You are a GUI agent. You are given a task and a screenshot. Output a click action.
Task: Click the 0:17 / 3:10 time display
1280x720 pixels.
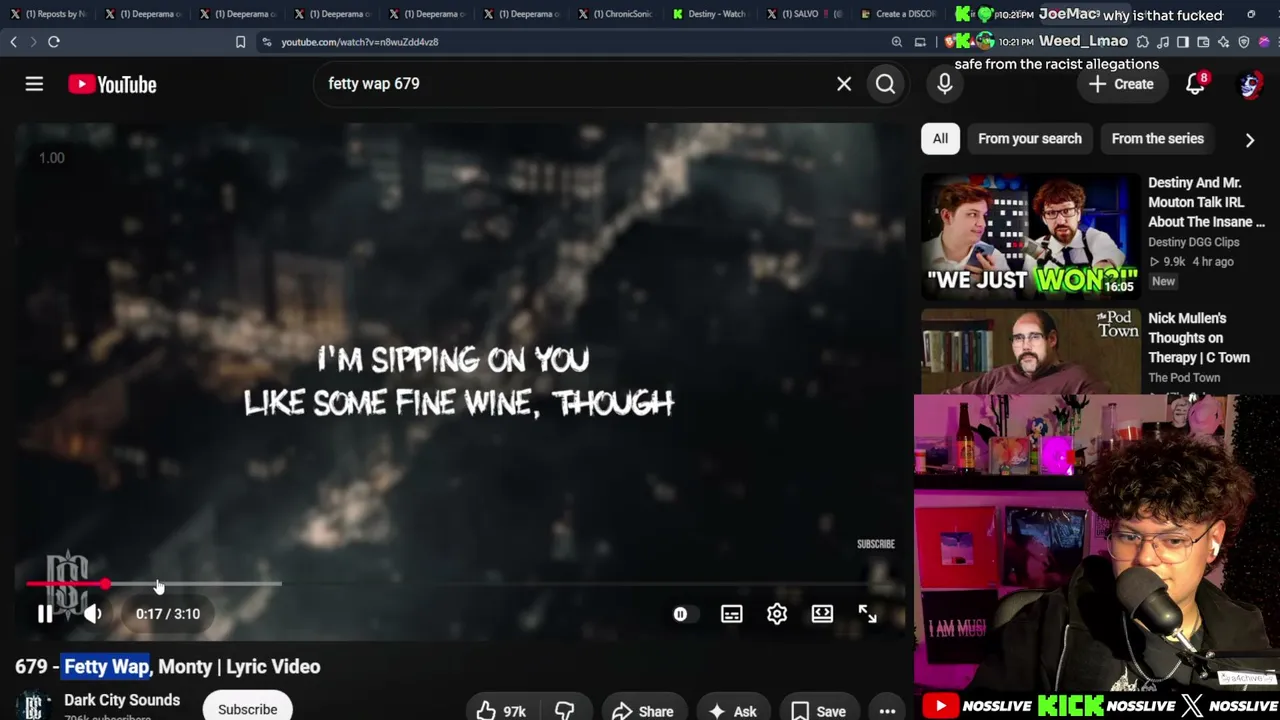point(168,614)
